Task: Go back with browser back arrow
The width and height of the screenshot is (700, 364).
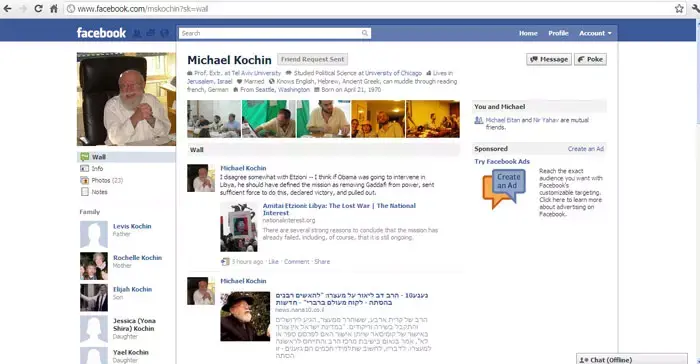Action: 8,8
